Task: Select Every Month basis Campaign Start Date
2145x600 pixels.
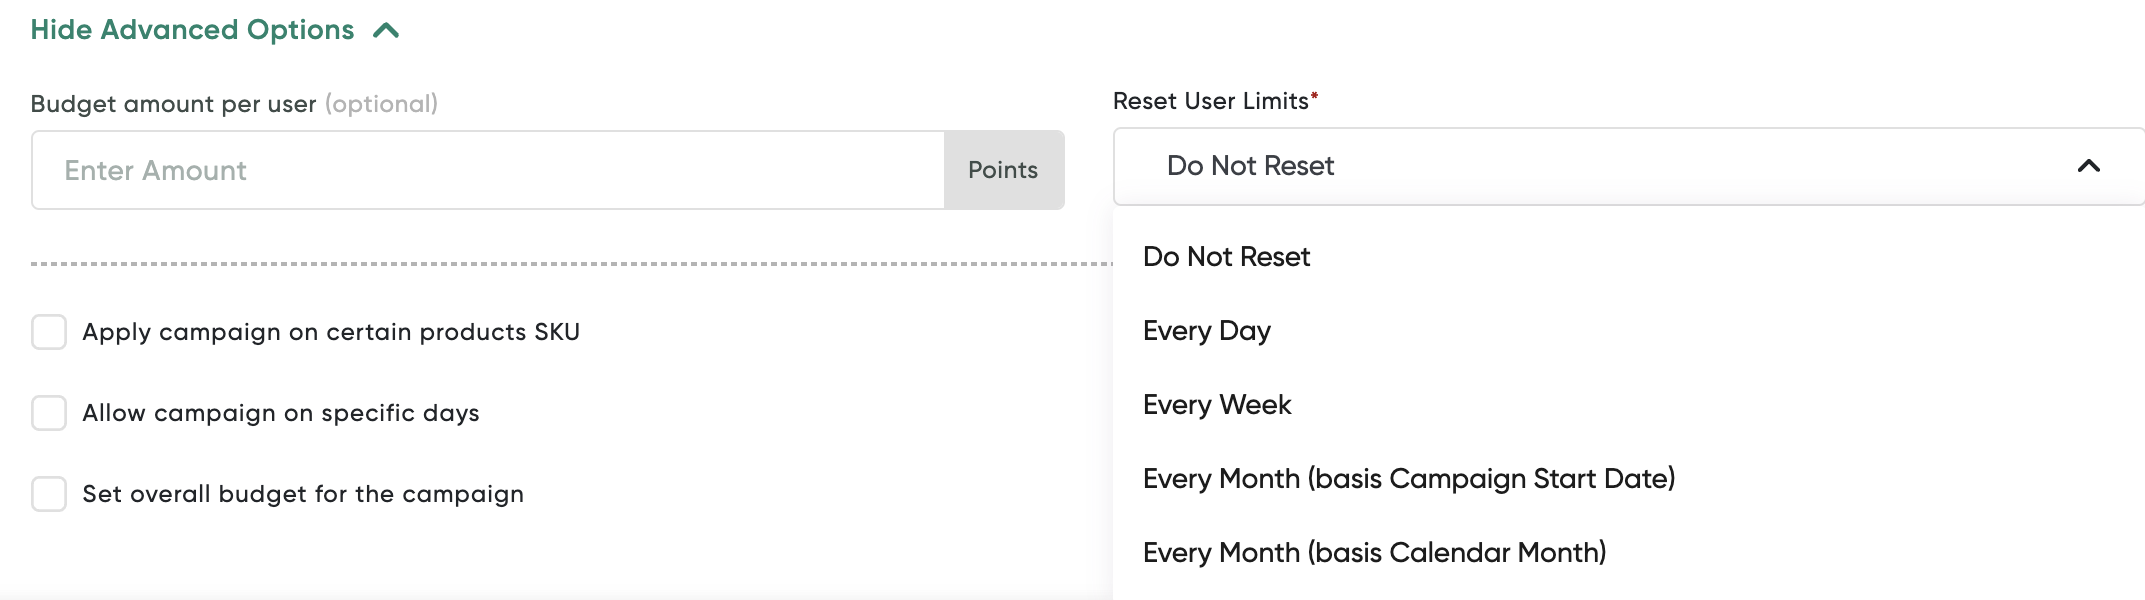Action: pos(1409,479)
